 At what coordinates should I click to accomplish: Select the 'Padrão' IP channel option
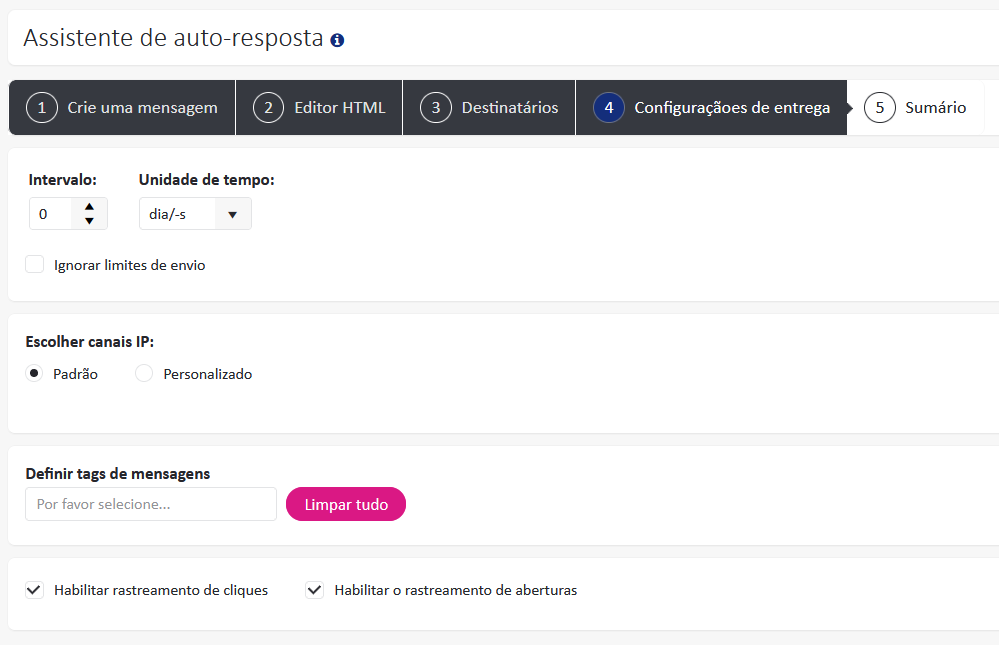click(x=33, y=373)
